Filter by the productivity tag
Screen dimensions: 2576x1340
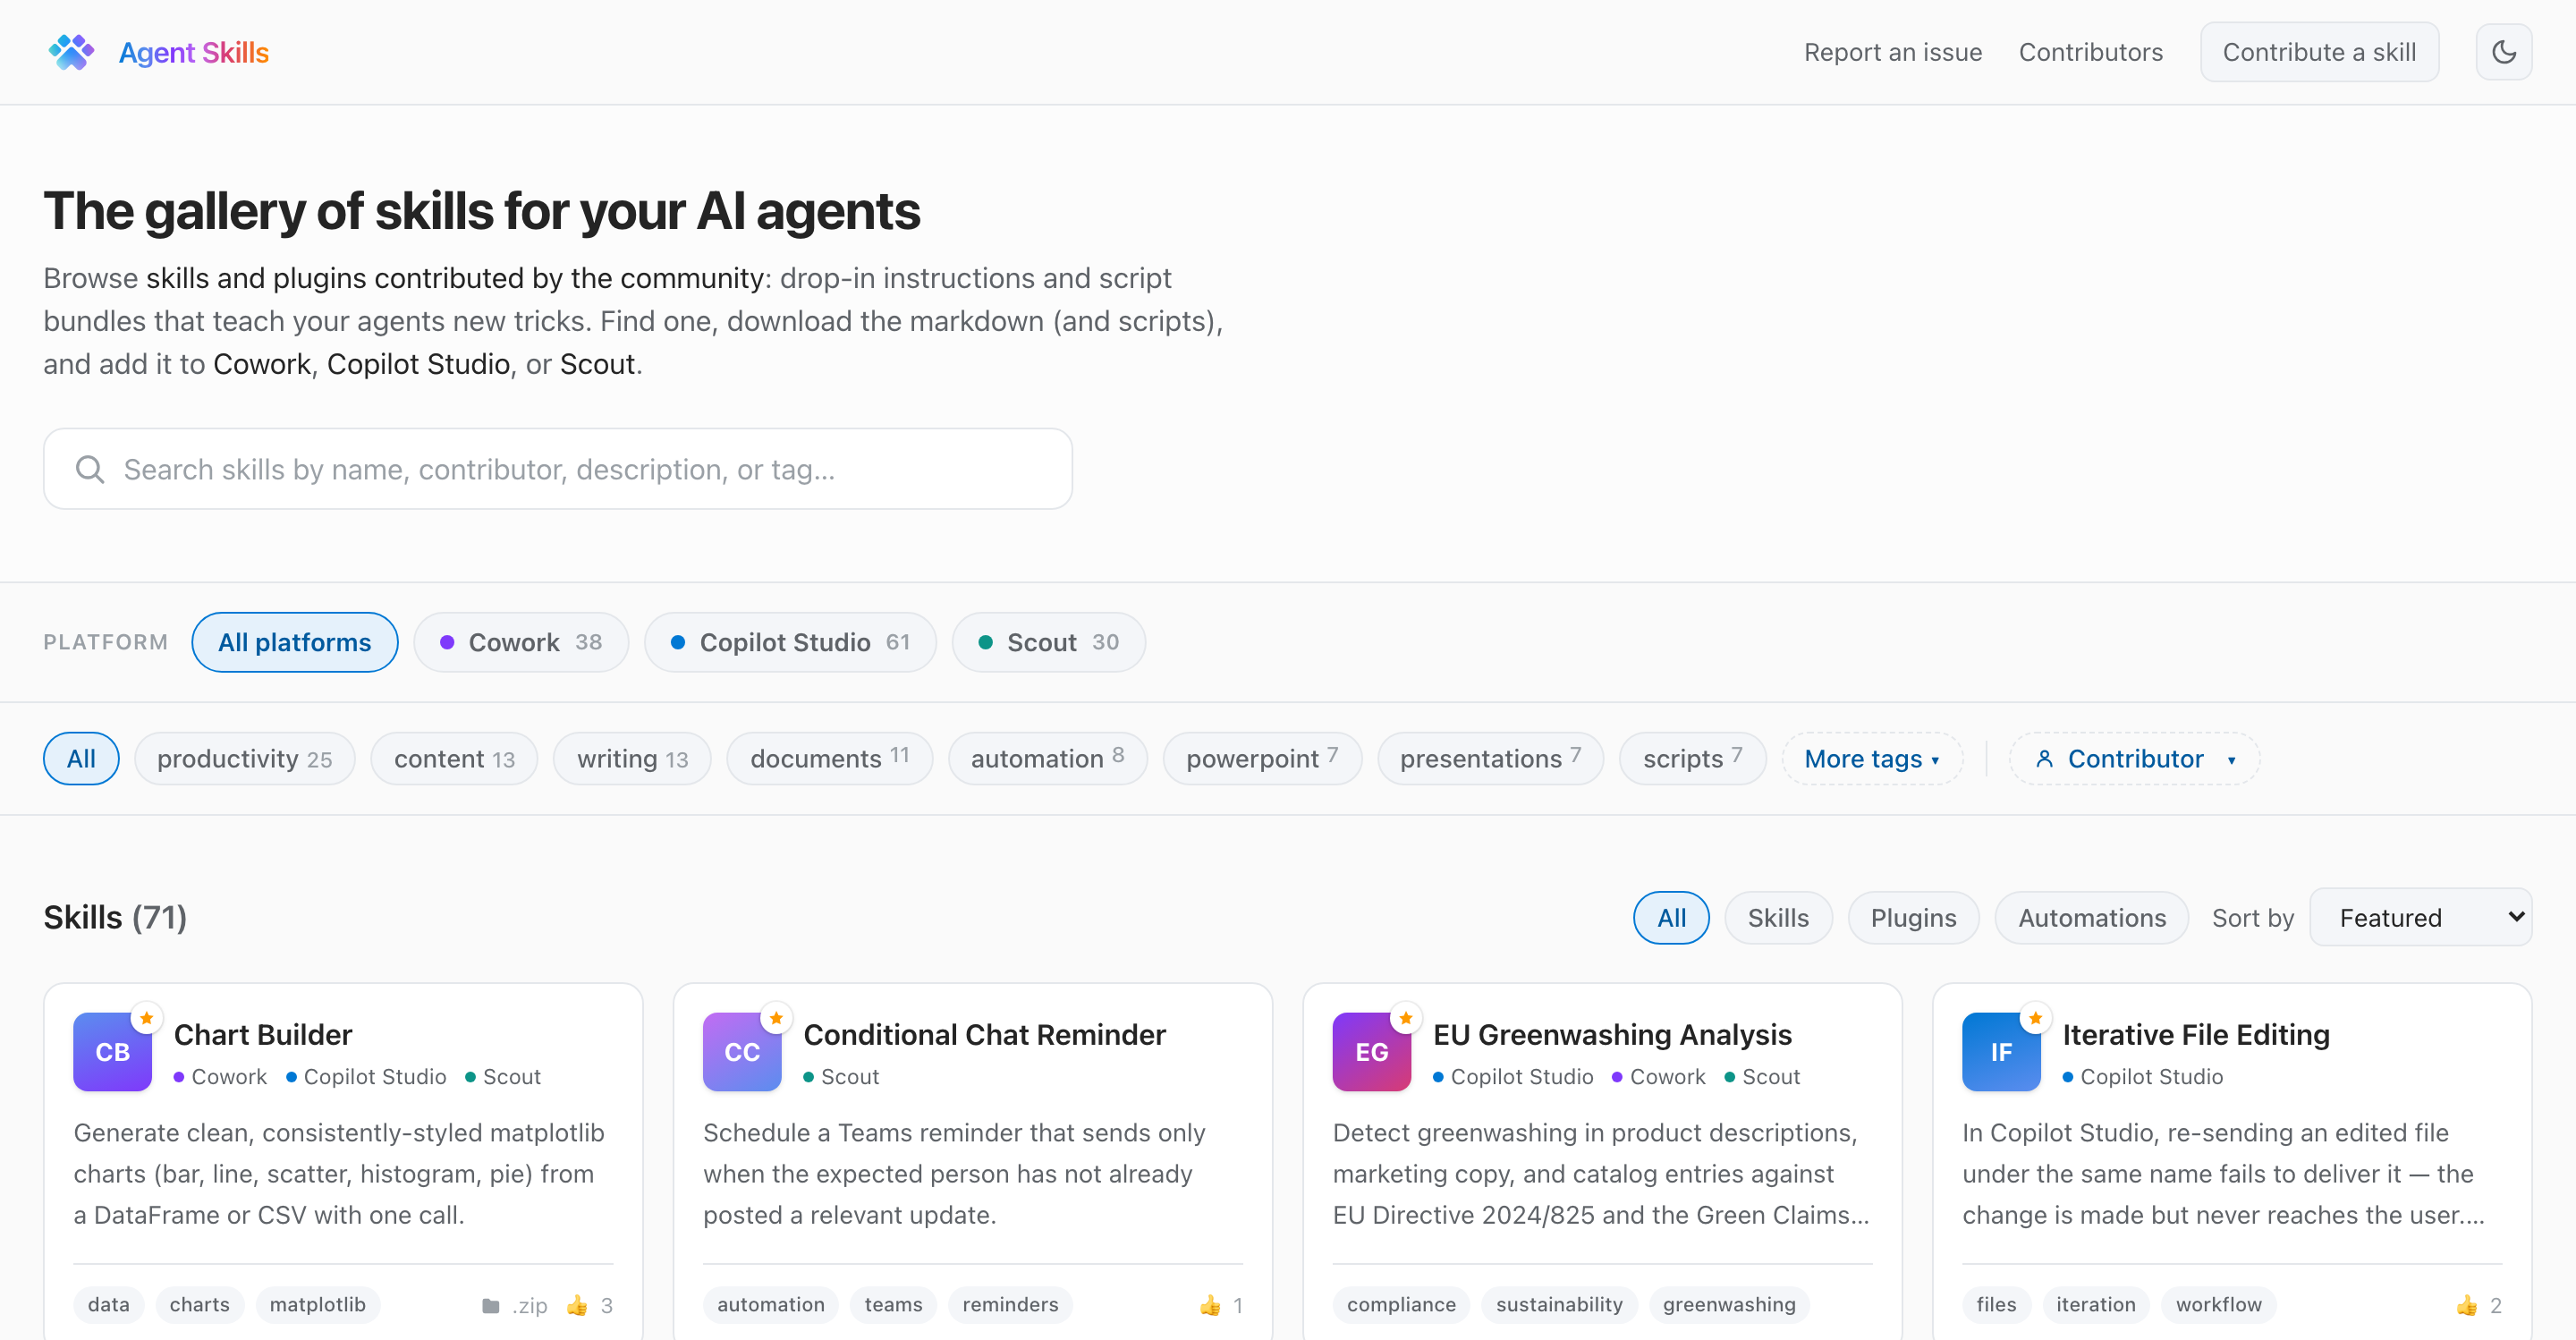point(244,759)
